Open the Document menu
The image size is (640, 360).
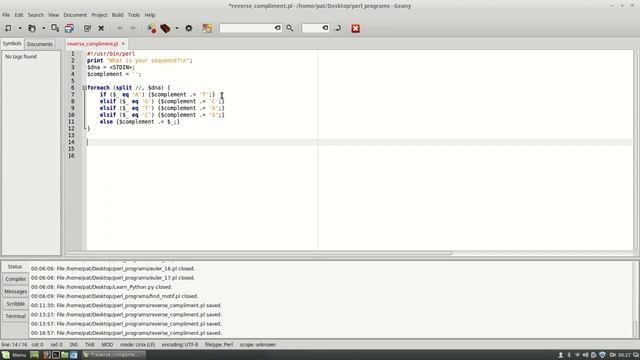point(75,15)
